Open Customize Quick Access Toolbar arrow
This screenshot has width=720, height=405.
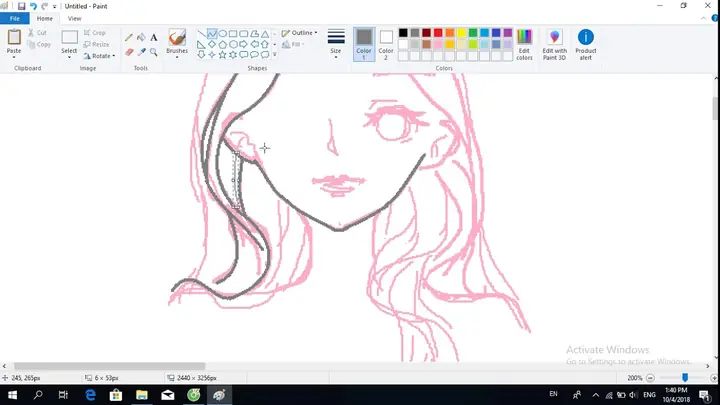(x=54, y=7)
